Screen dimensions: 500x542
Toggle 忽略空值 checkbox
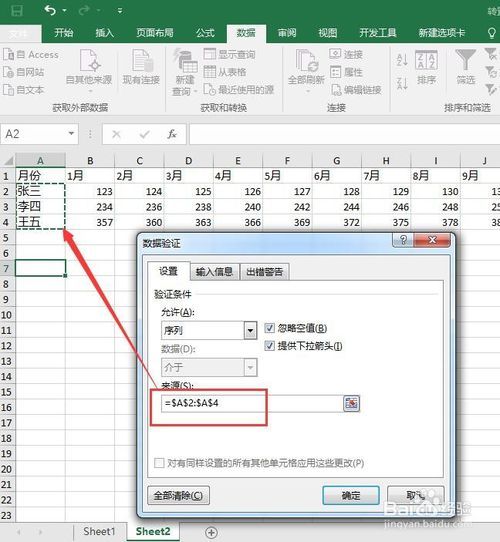click(x=269, y=328)
